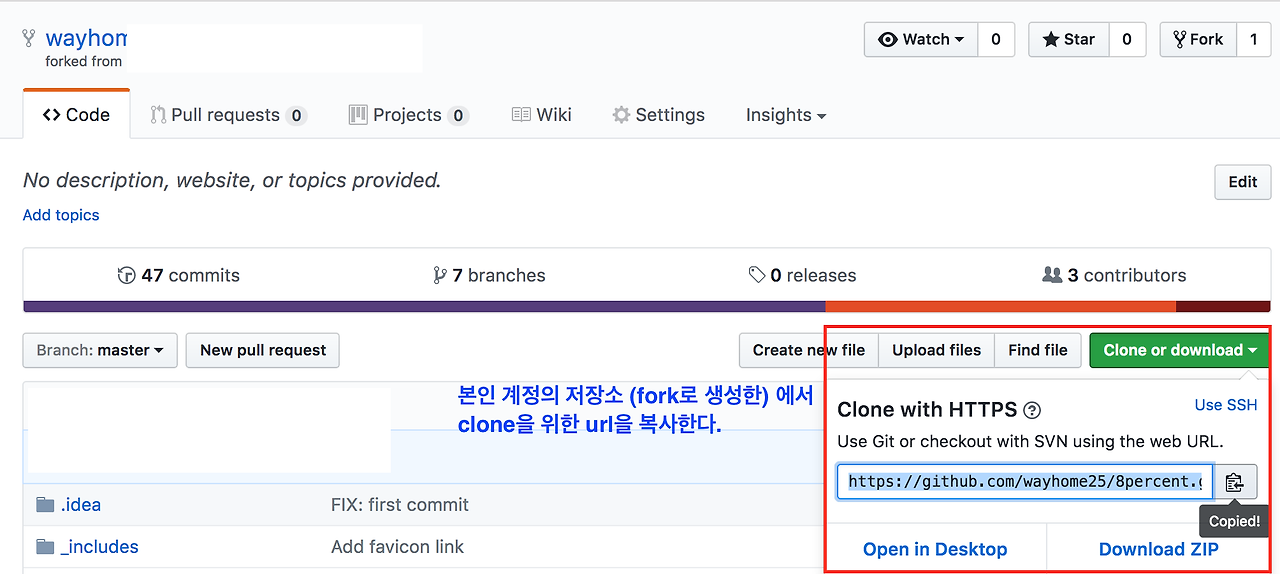This screenshot has height=574, width=1280.
Task: Expand the Insights dropdown tab
Action: point(786,115)
